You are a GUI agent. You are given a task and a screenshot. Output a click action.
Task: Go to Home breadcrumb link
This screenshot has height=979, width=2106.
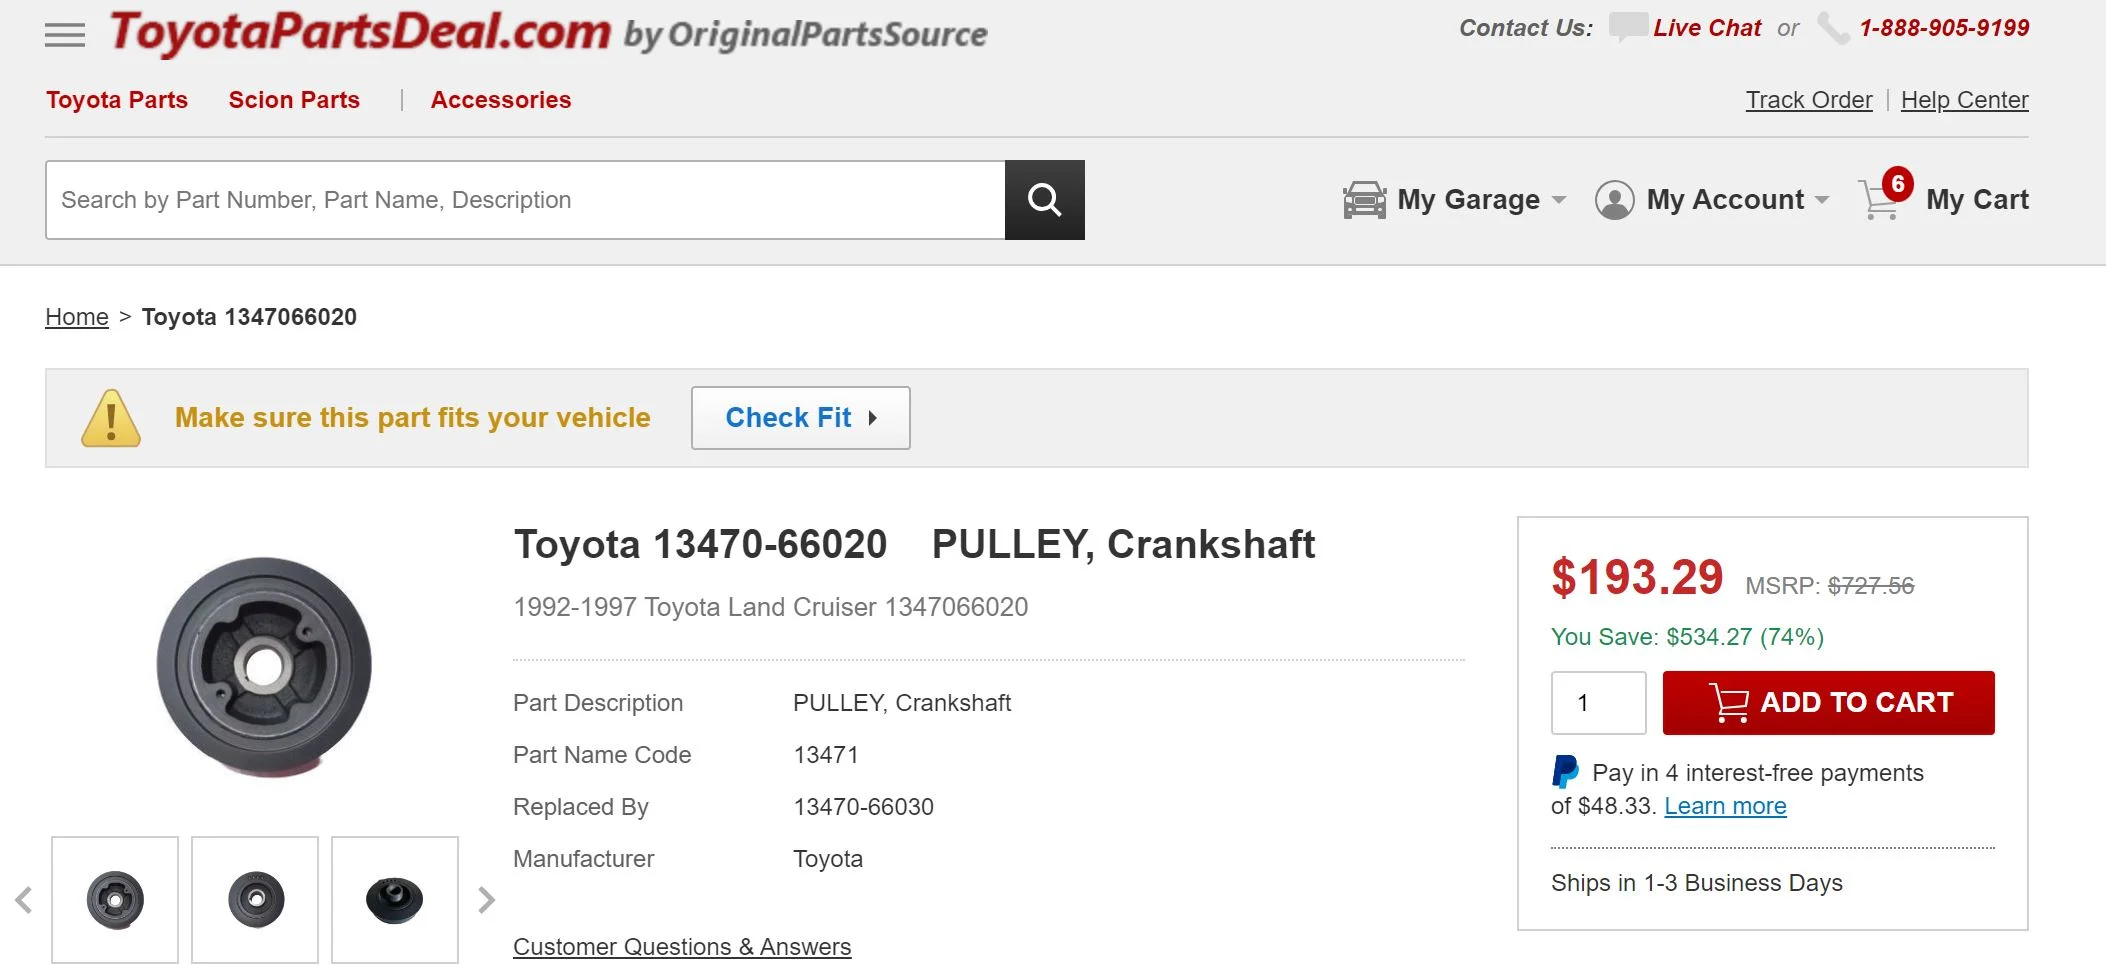[x=77, y=317]
